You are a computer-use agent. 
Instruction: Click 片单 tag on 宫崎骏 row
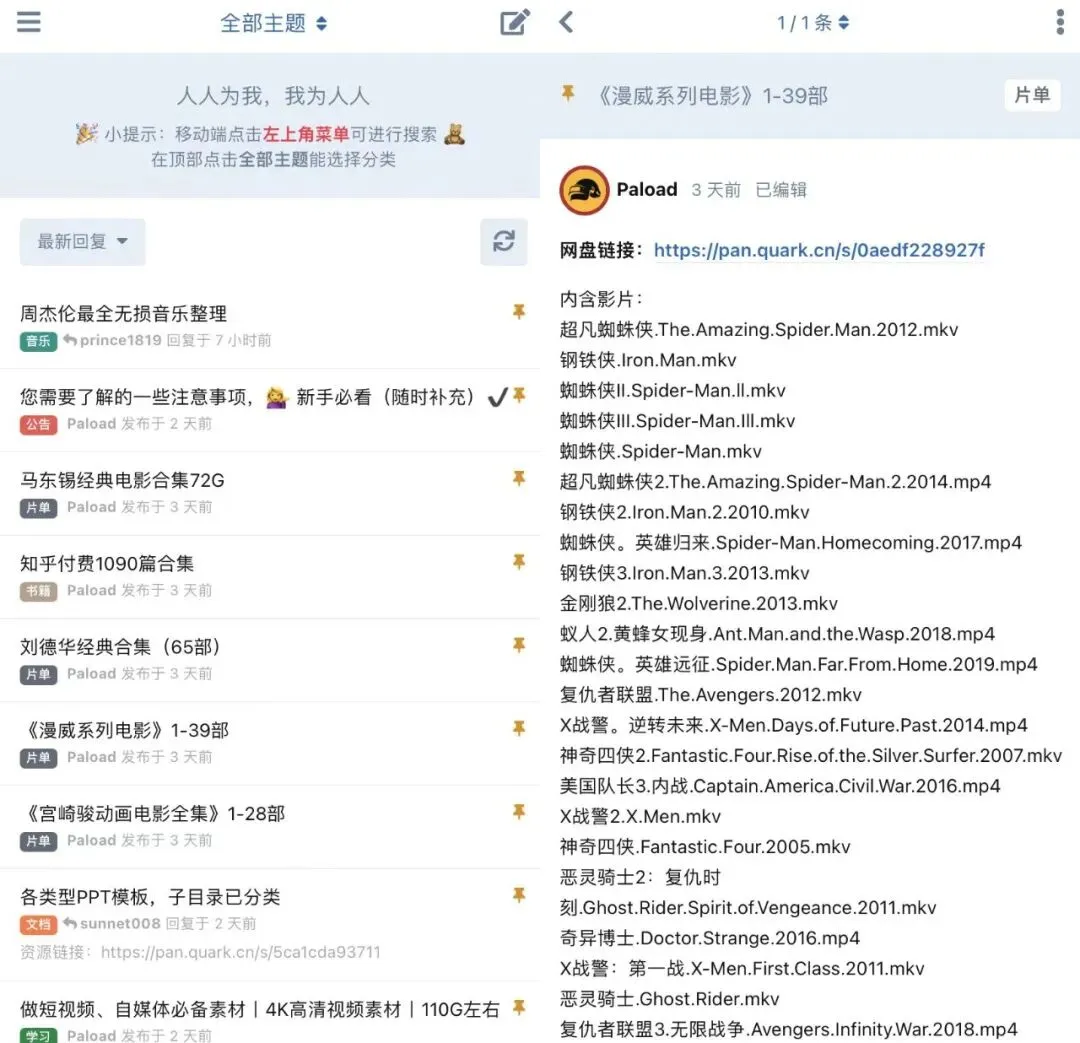39,841
